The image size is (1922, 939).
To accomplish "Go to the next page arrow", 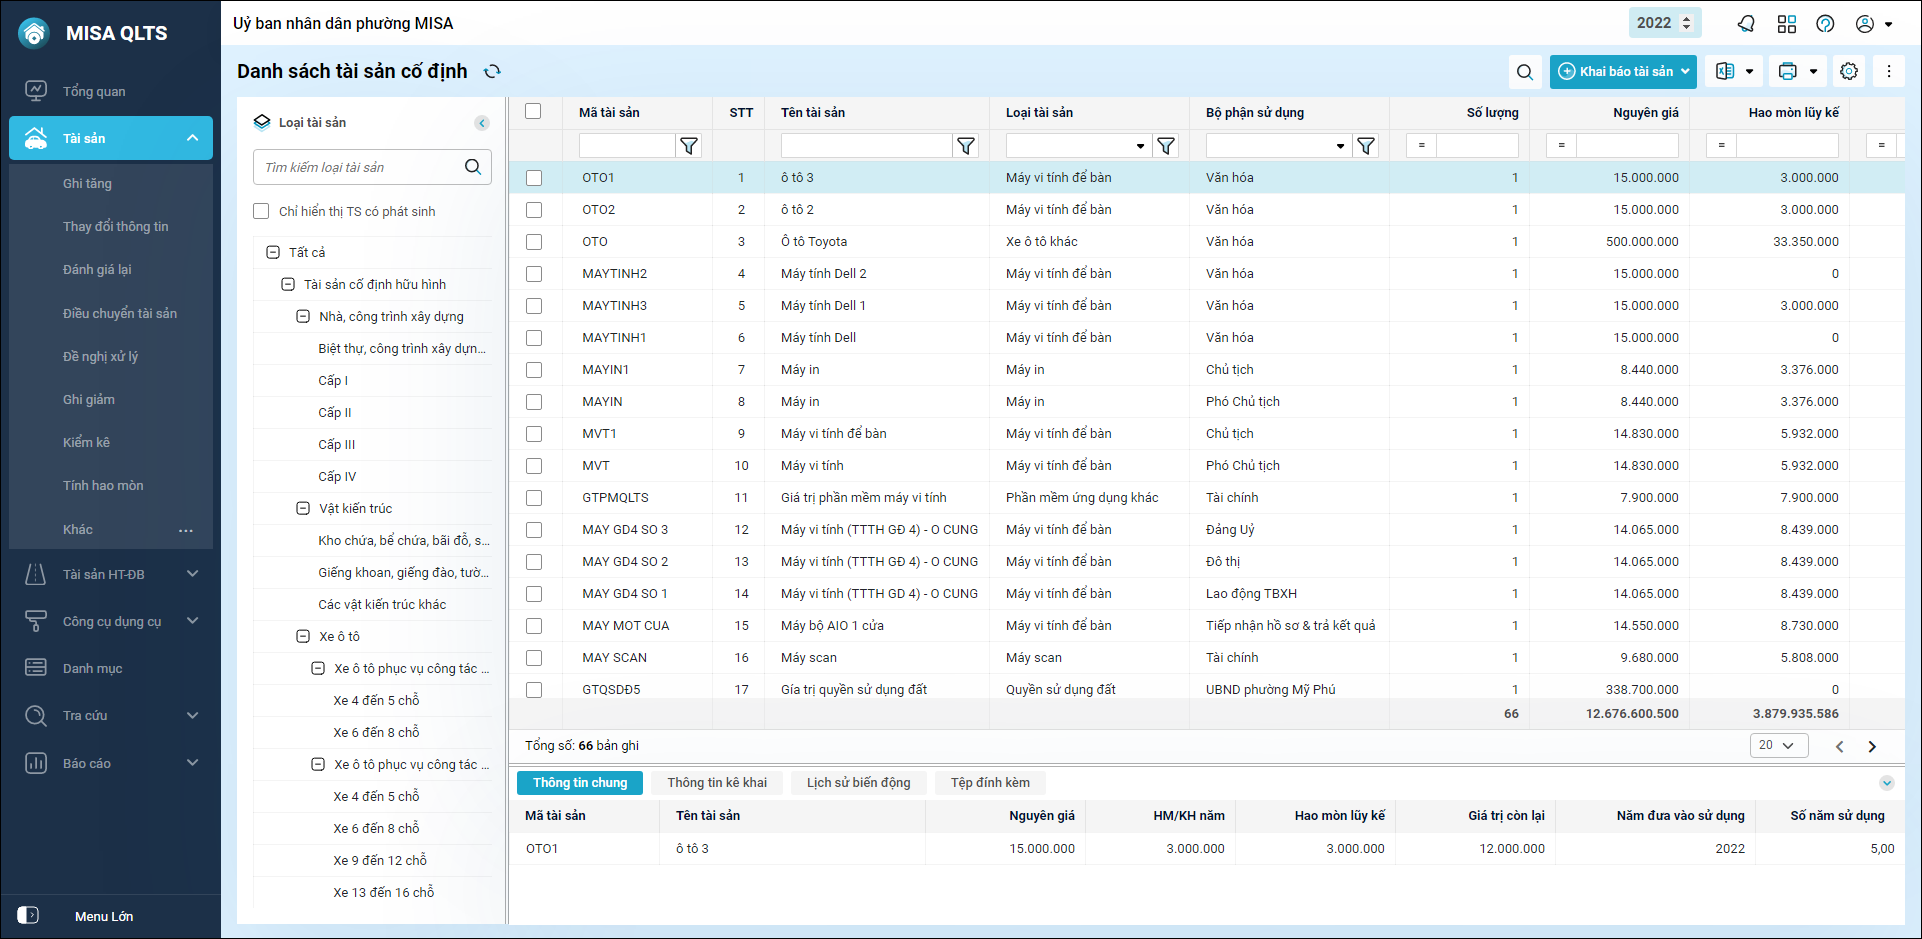I will click(1872, 746).
